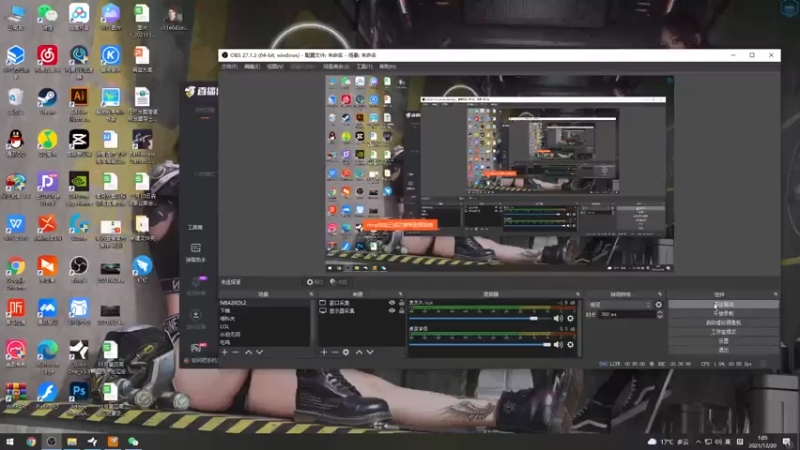Add a new scene with the plus icon
The width and height of the screenshot is (800, 450).
[224, 352]
